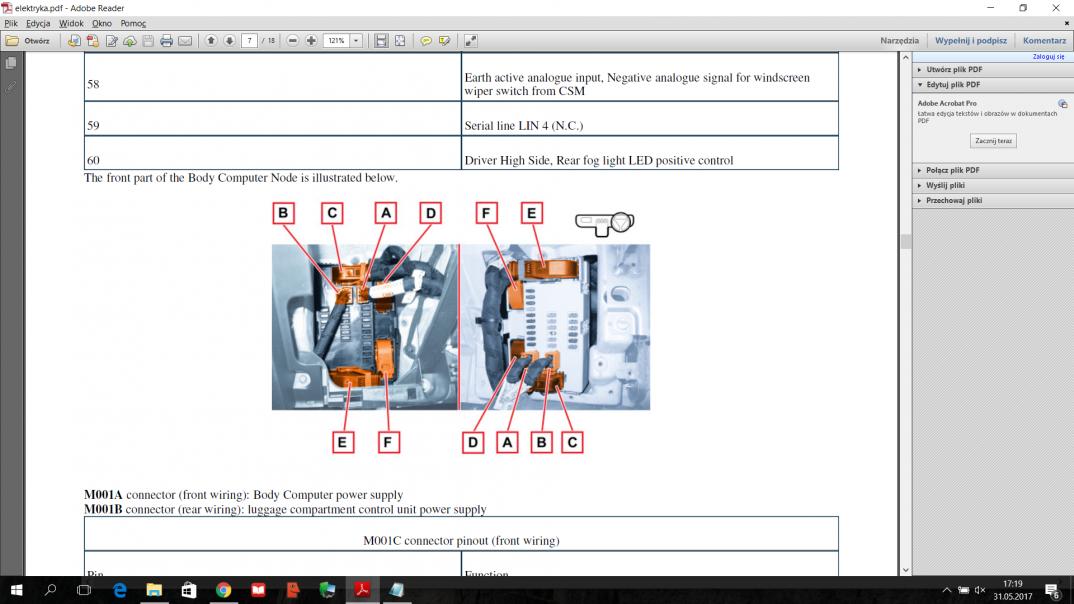The height and width of the screenshot is (604, 1074).
Task: Zoom out with the minus button
Action: click(x=292, y=41)
